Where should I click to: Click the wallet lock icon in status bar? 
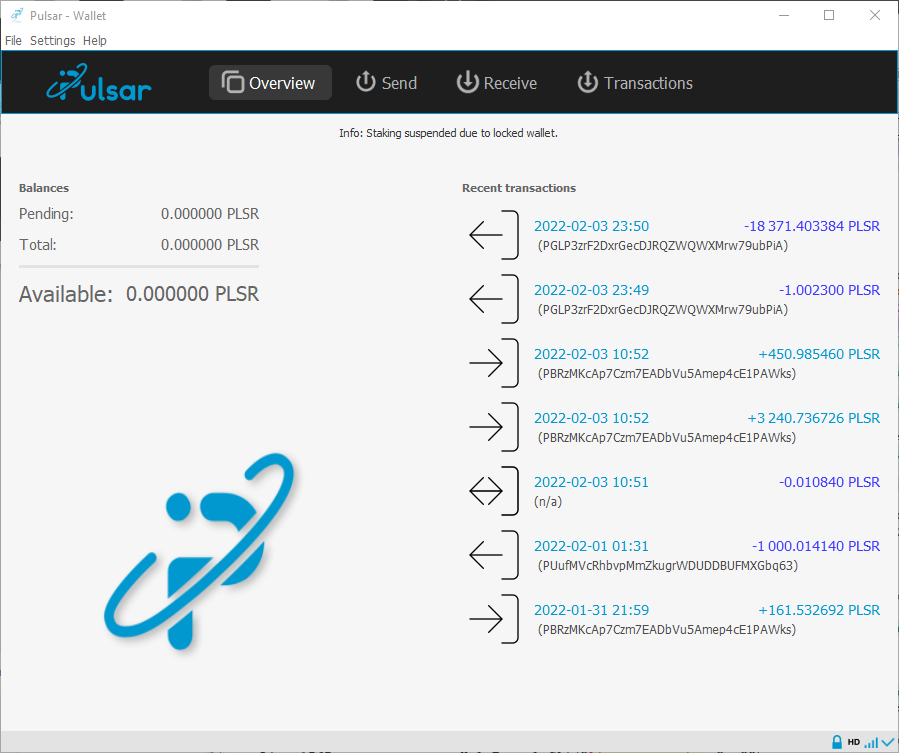[837, 742]
